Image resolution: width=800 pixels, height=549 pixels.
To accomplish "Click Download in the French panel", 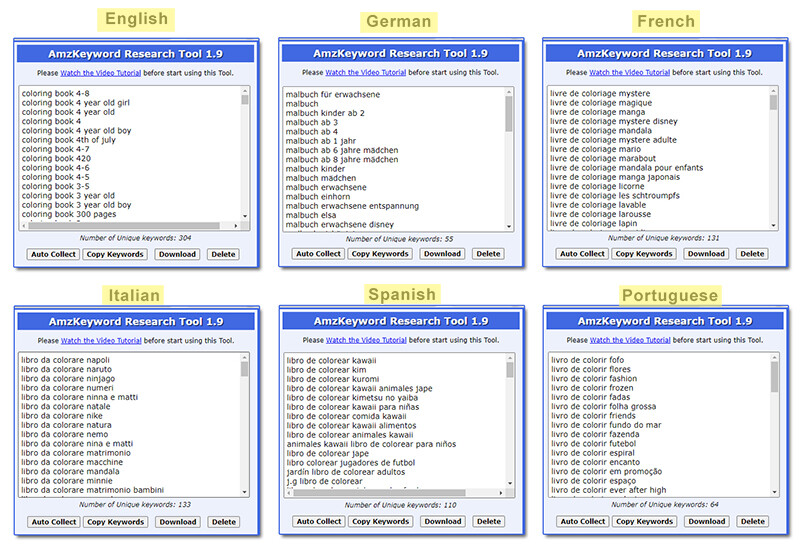I will click(705, 254).
